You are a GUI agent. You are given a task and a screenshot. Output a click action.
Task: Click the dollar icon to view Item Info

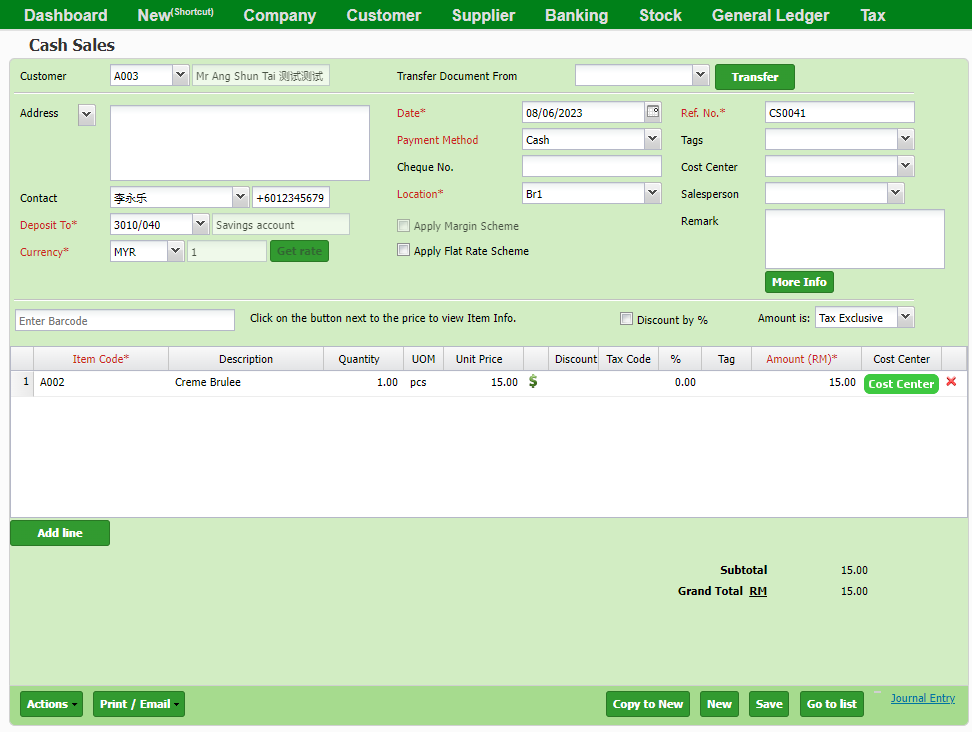click(533, 382)
